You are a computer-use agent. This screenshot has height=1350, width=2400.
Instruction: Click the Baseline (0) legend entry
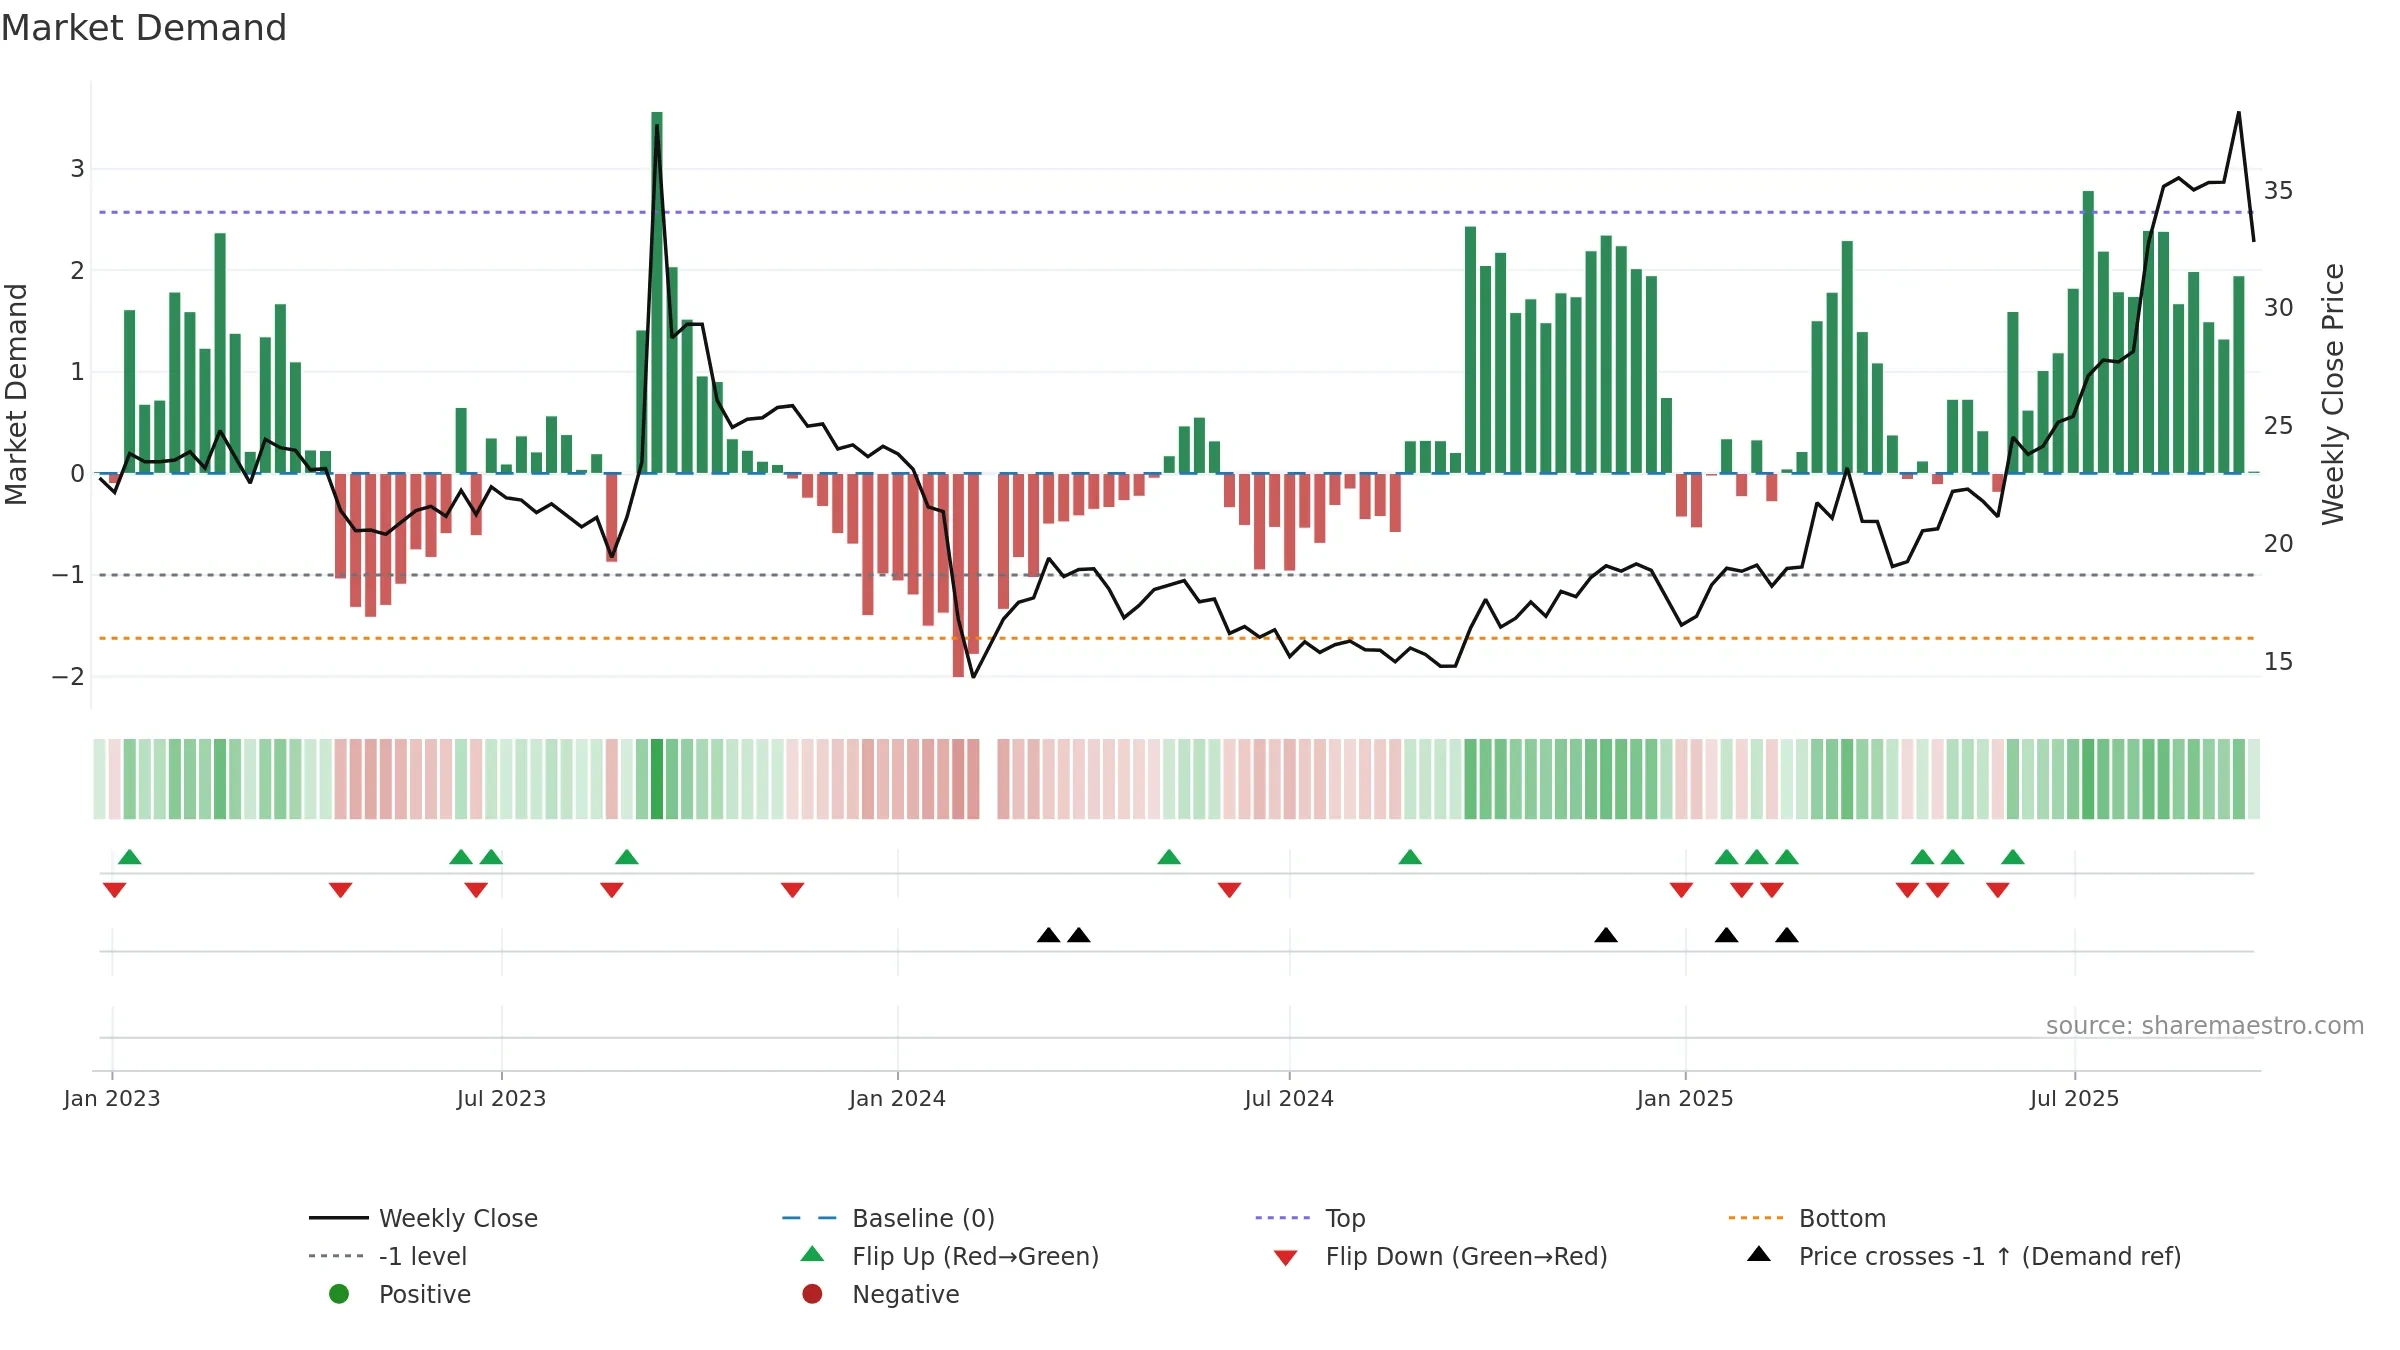point(888,1218)
